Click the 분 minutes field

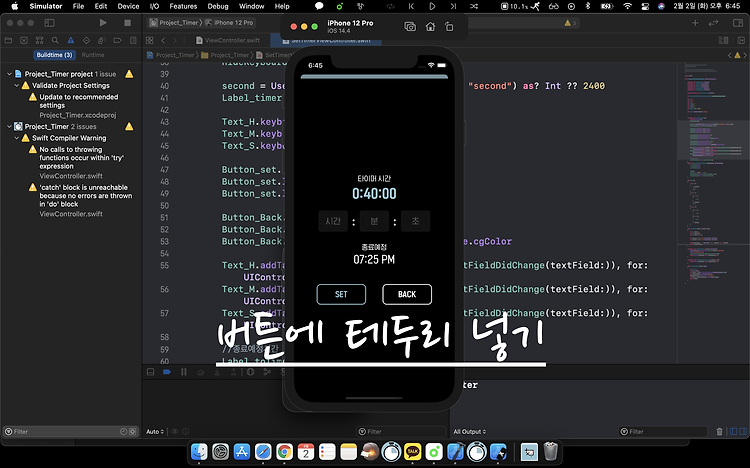(374, 221)
